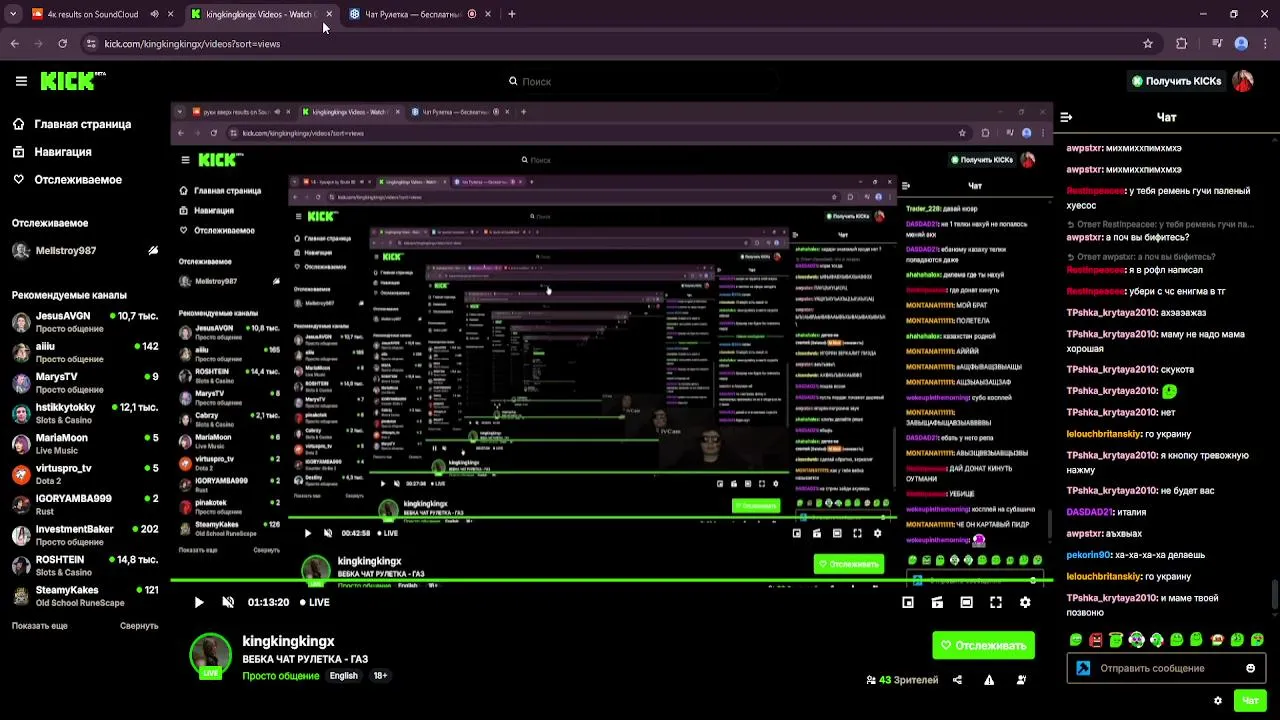Open the Chrome extensions puzzle icon

click(1181, 44)
